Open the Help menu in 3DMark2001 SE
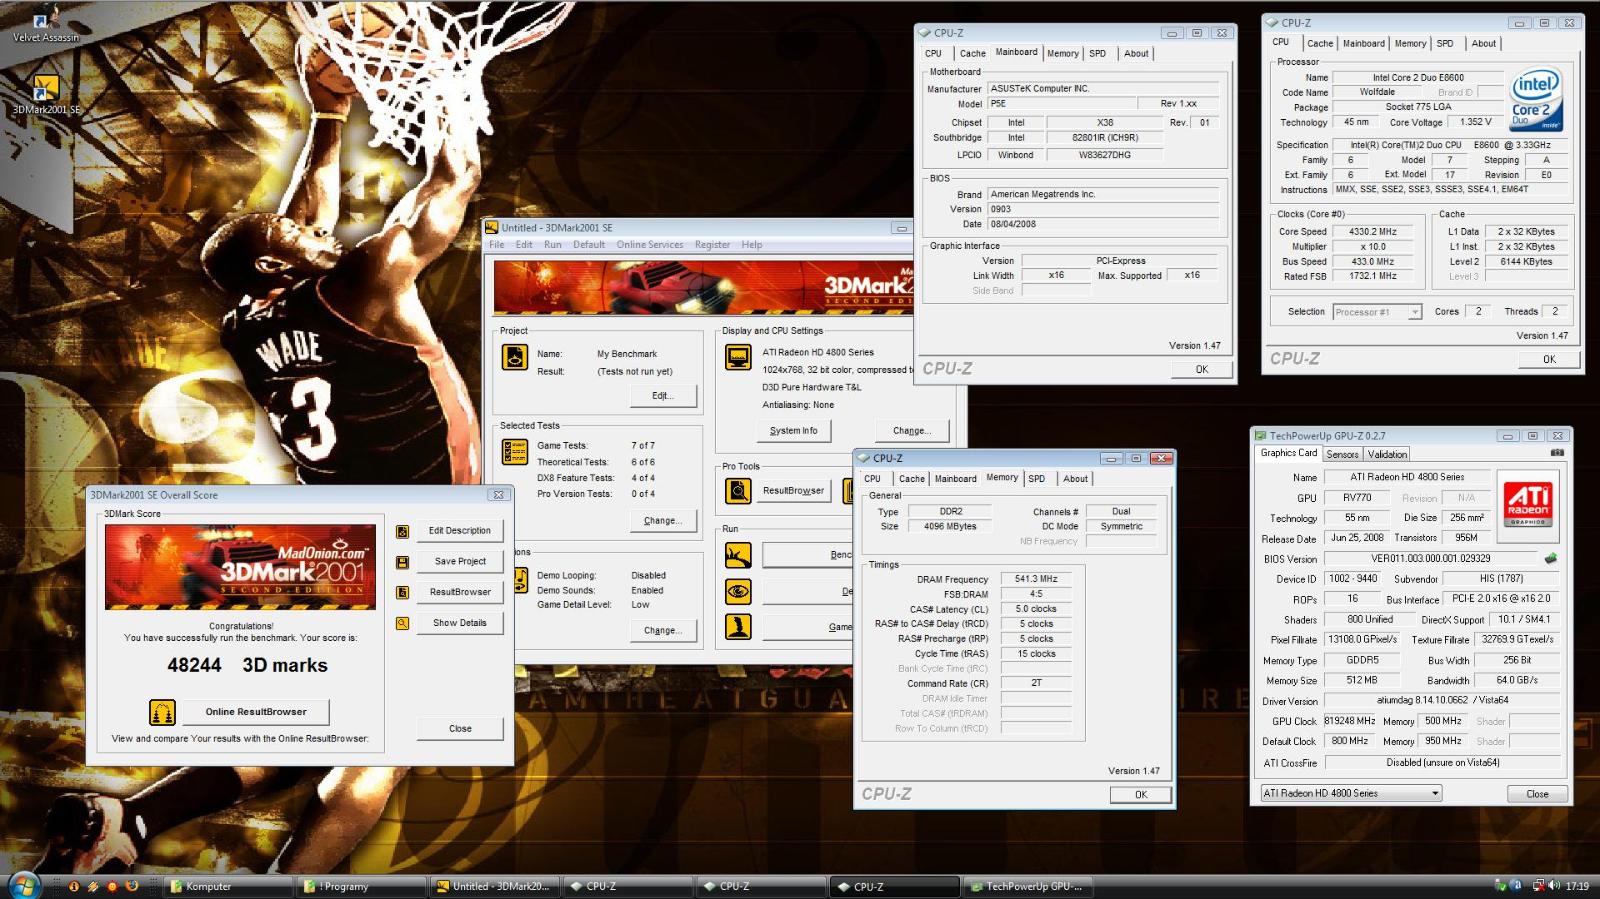The height and width of the screenshot is (899, 1600). click(752, 245)
